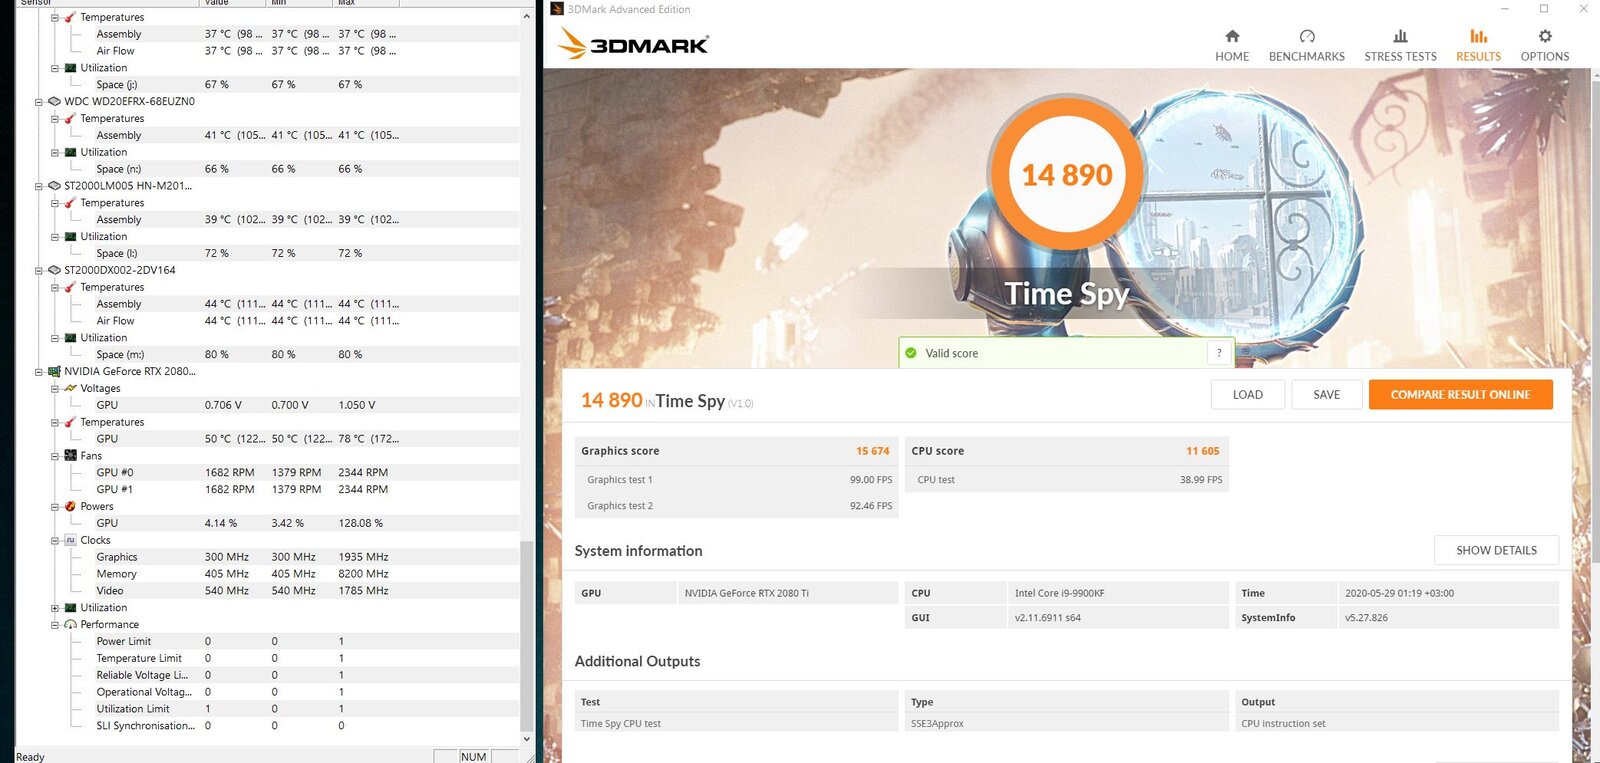1600x763 pixels.
Task: Click the 3DMark logo in the header
Action: pyautogui.click(x=633, y=44)
